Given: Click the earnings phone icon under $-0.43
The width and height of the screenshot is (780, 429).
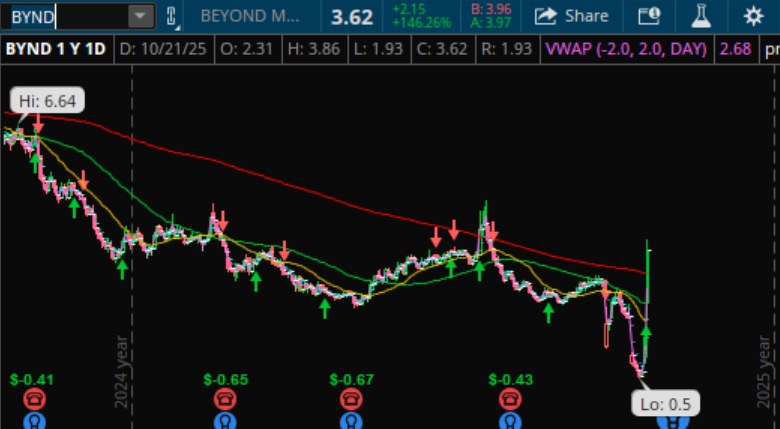Looking at the screenshot, I should click(x=510, y=399).
